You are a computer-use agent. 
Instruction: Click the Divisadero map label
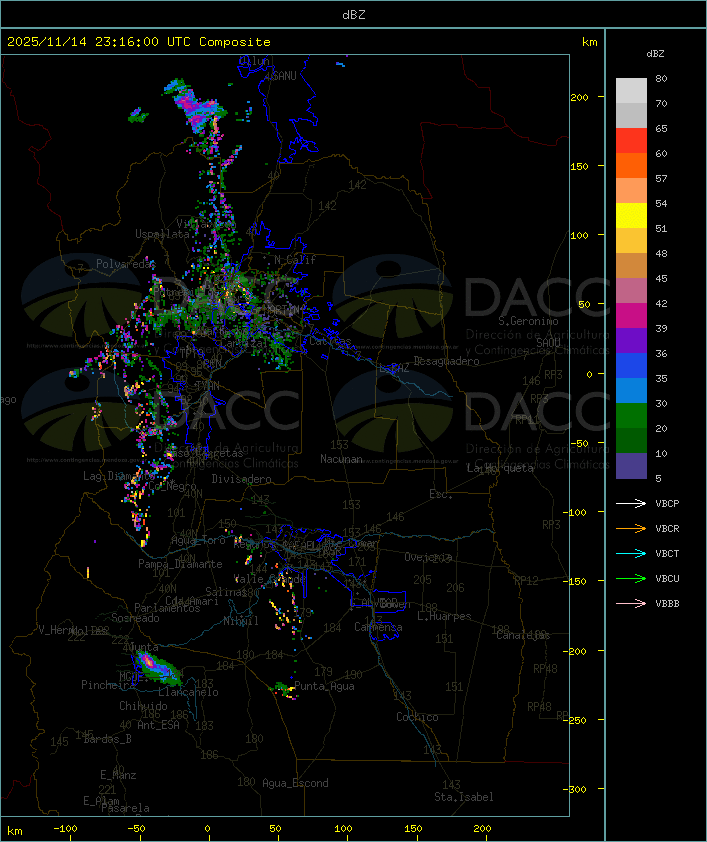coord(241,479)
